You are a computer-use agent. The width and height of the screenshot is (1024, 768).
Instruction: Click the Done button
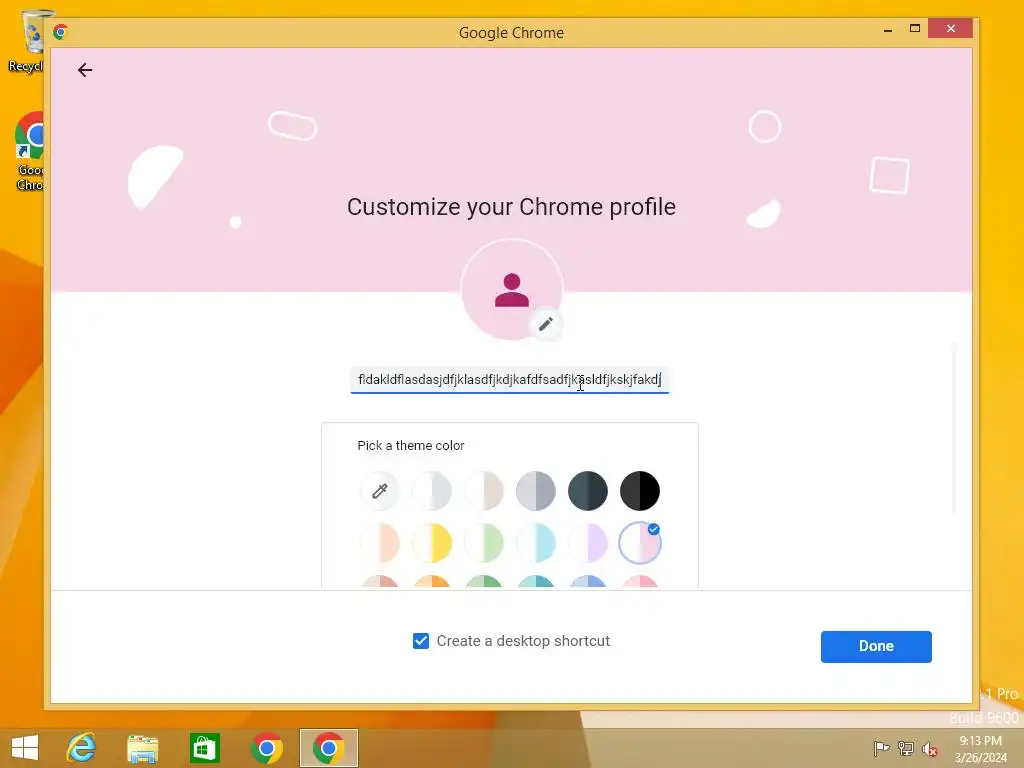coord(876,647)
